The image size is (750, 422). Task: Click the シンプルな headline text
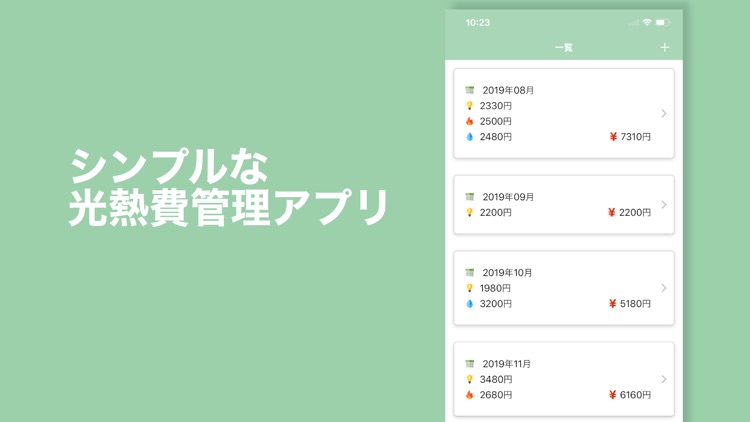168,166
